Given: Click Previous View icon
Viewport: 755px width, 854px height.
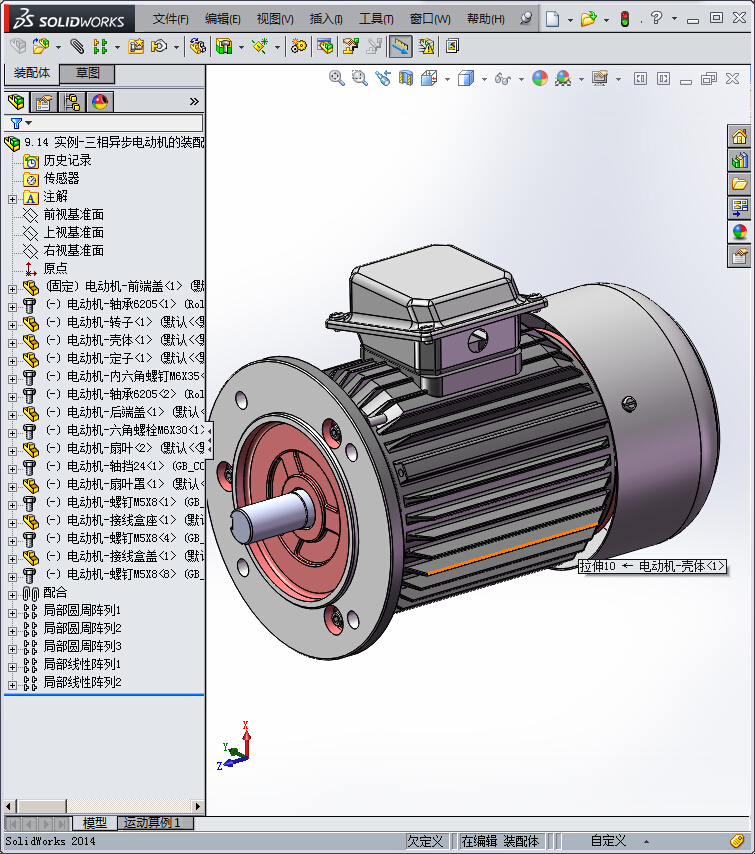Looking at the screenshot, I should [383, 78].
